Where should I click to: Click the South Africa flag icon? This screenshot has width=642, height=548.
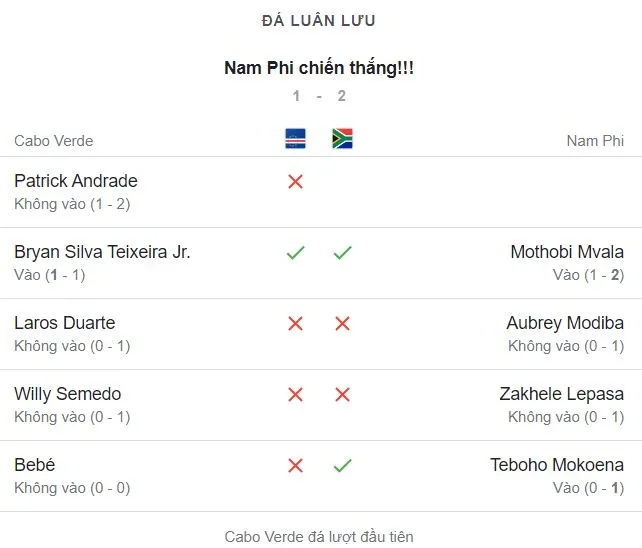point(342,139)
